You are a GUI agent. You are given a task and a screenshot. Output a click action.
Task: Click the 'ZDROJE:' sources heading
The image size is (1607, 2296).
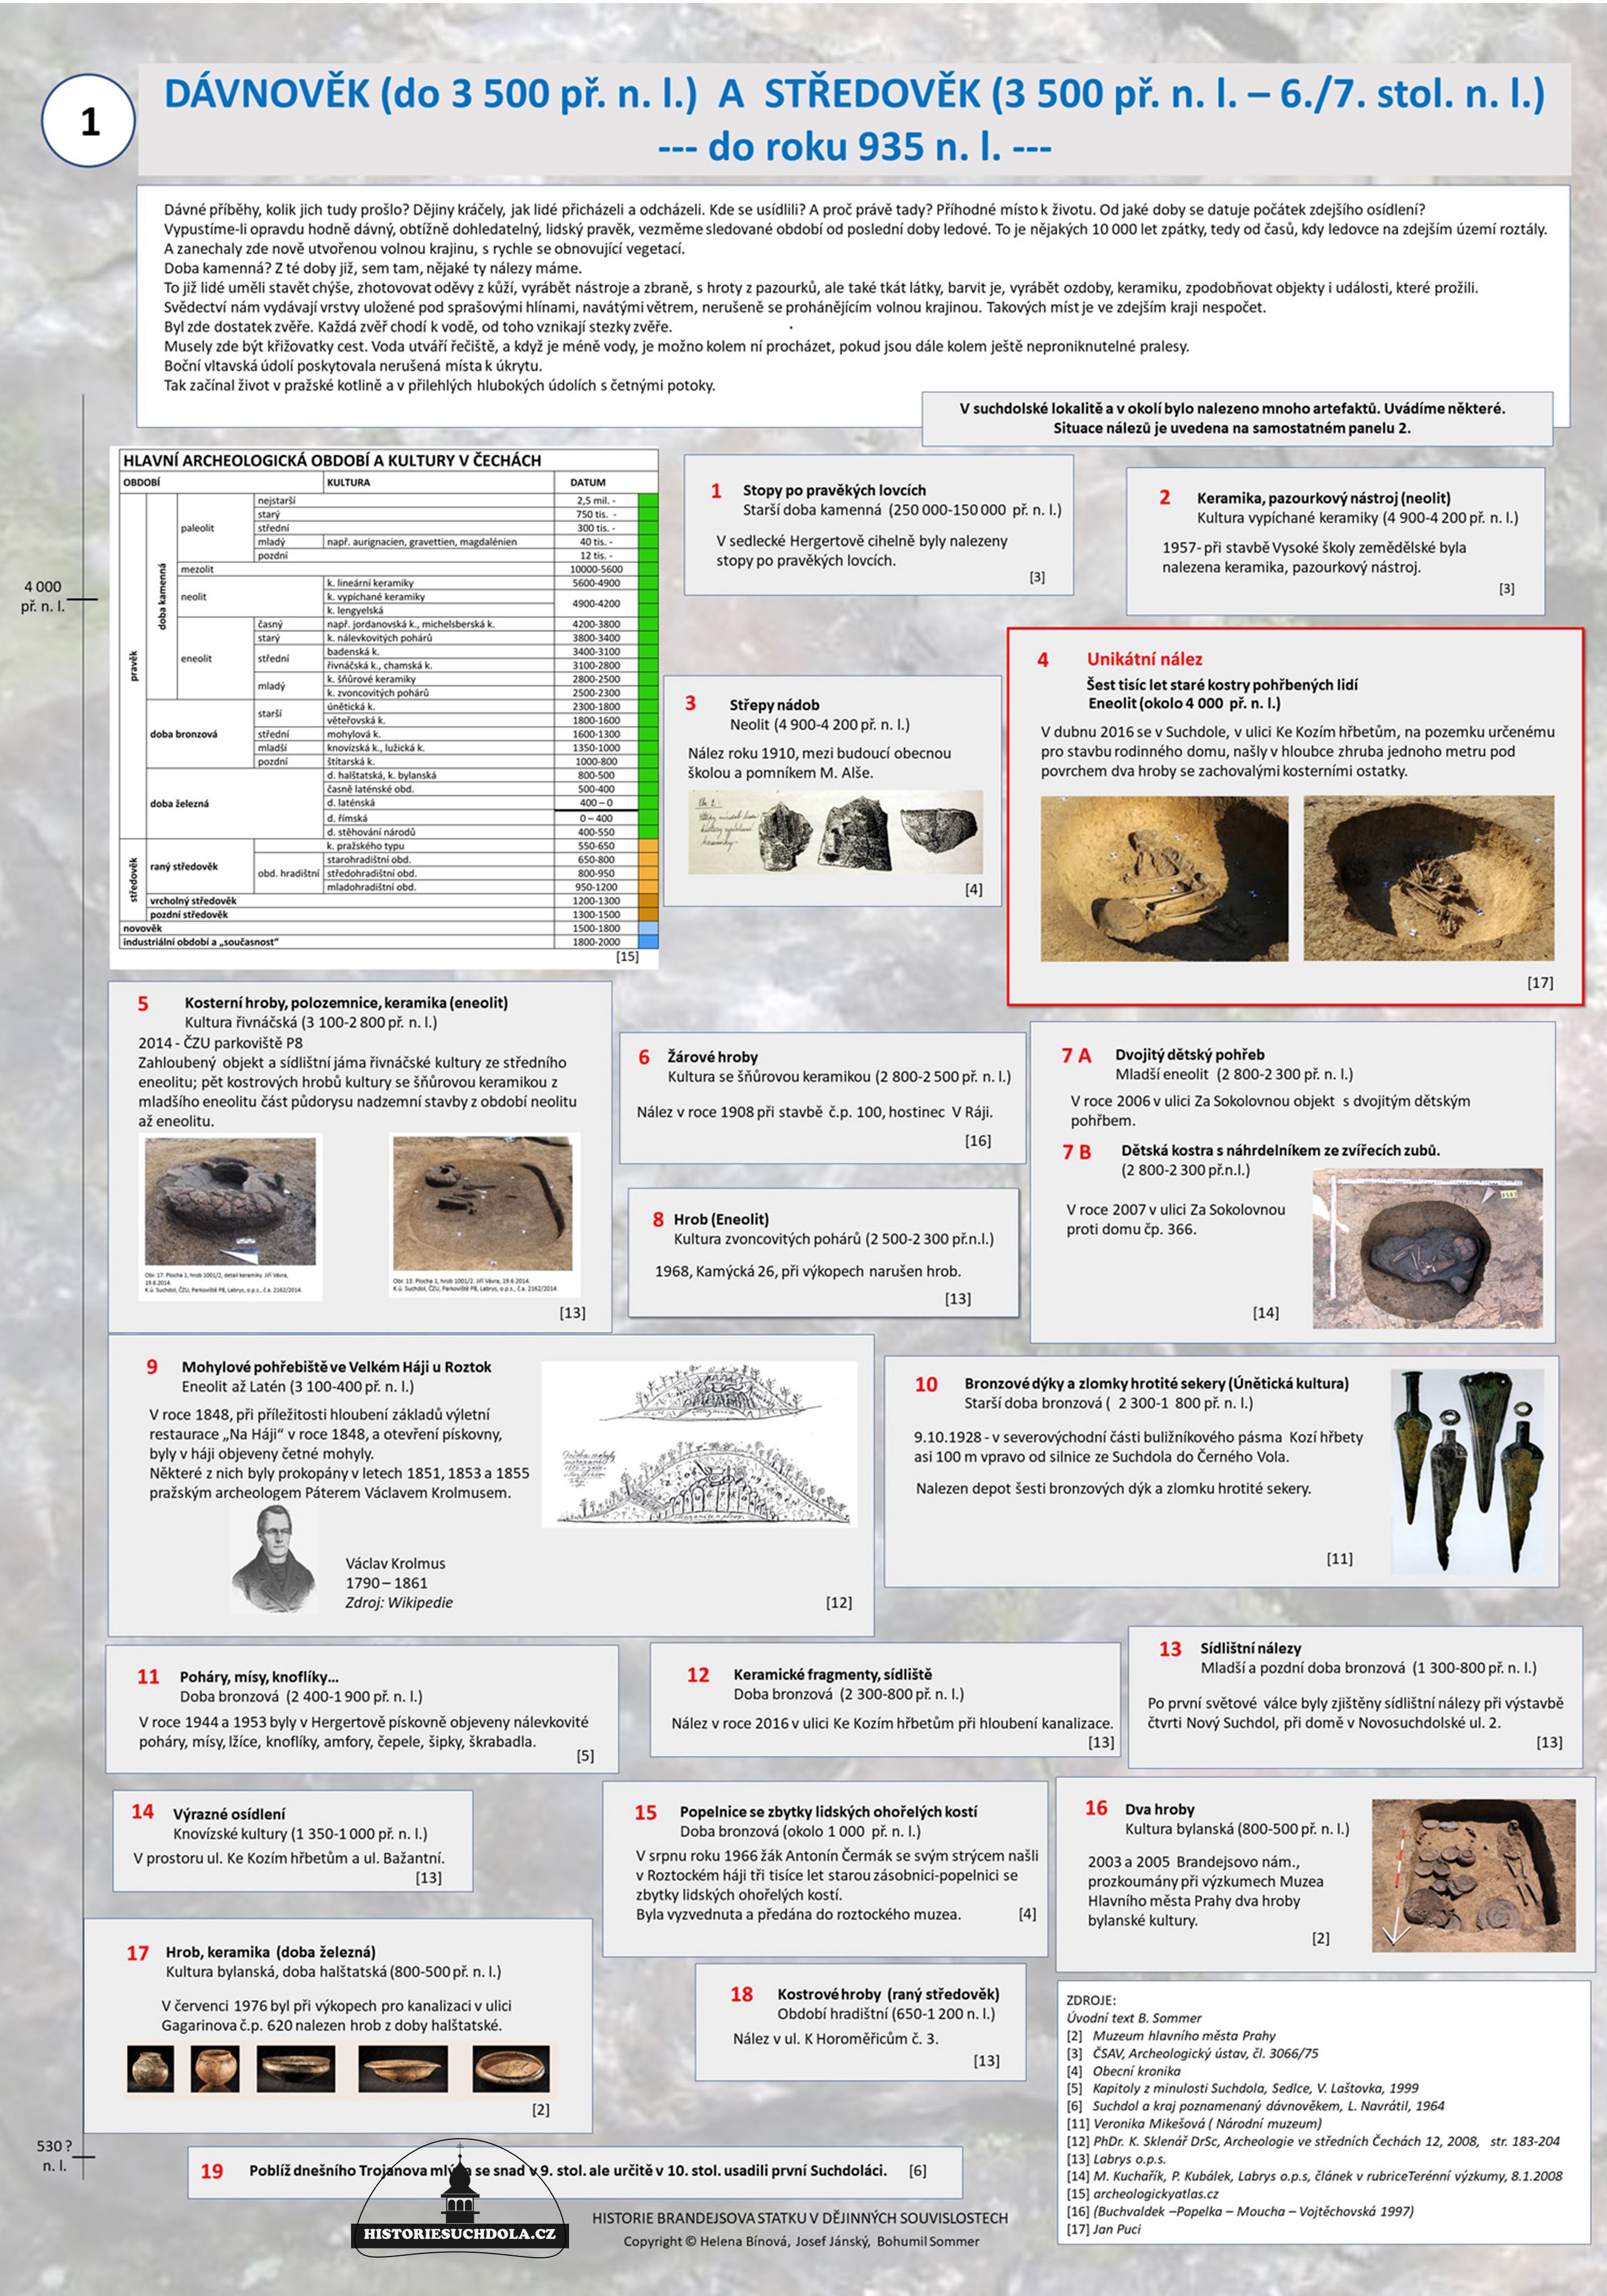coord(1090,2000)
